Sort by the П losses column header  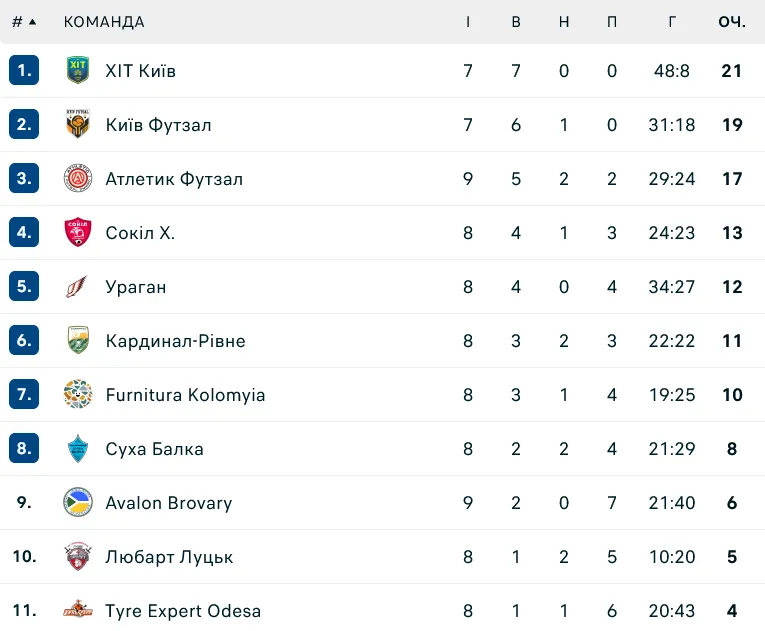point(612,22)
